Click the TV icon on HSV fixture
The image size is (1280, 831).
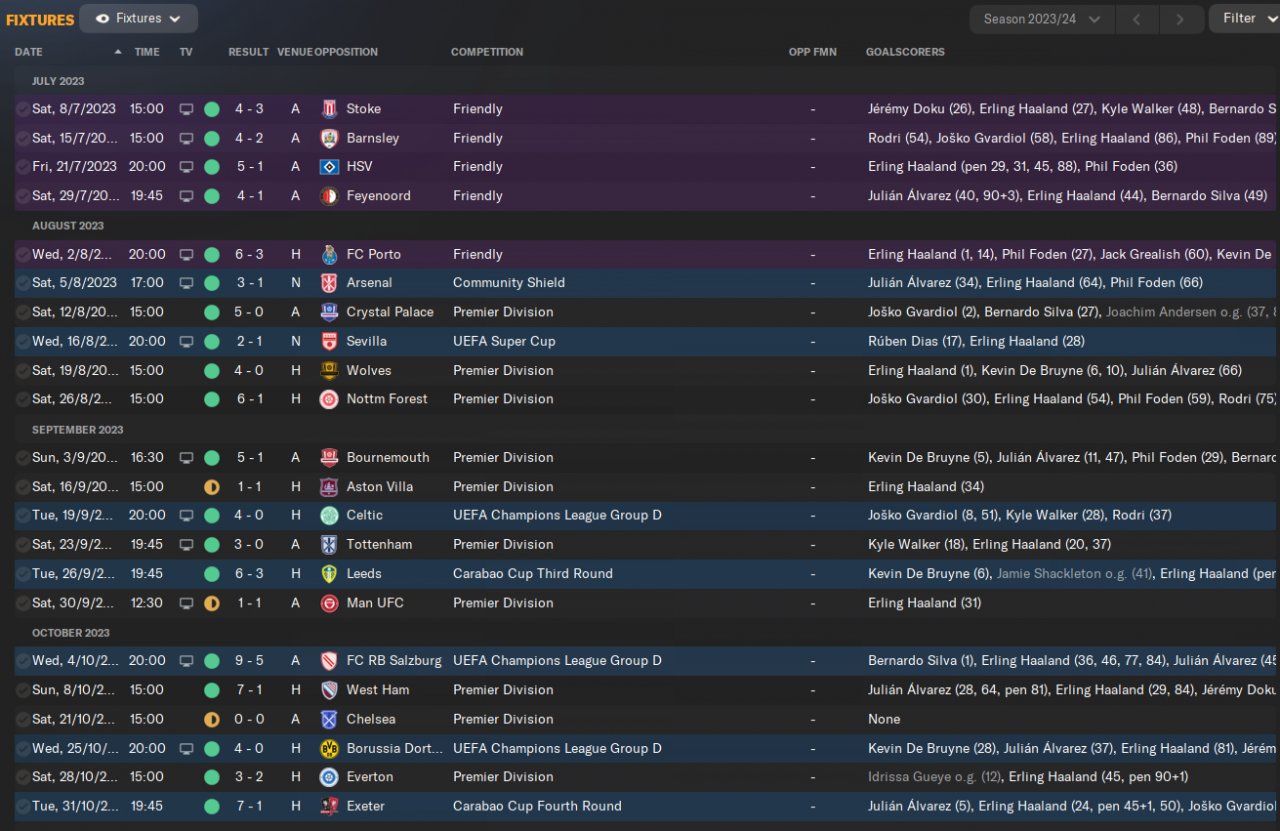coord(186,167)
